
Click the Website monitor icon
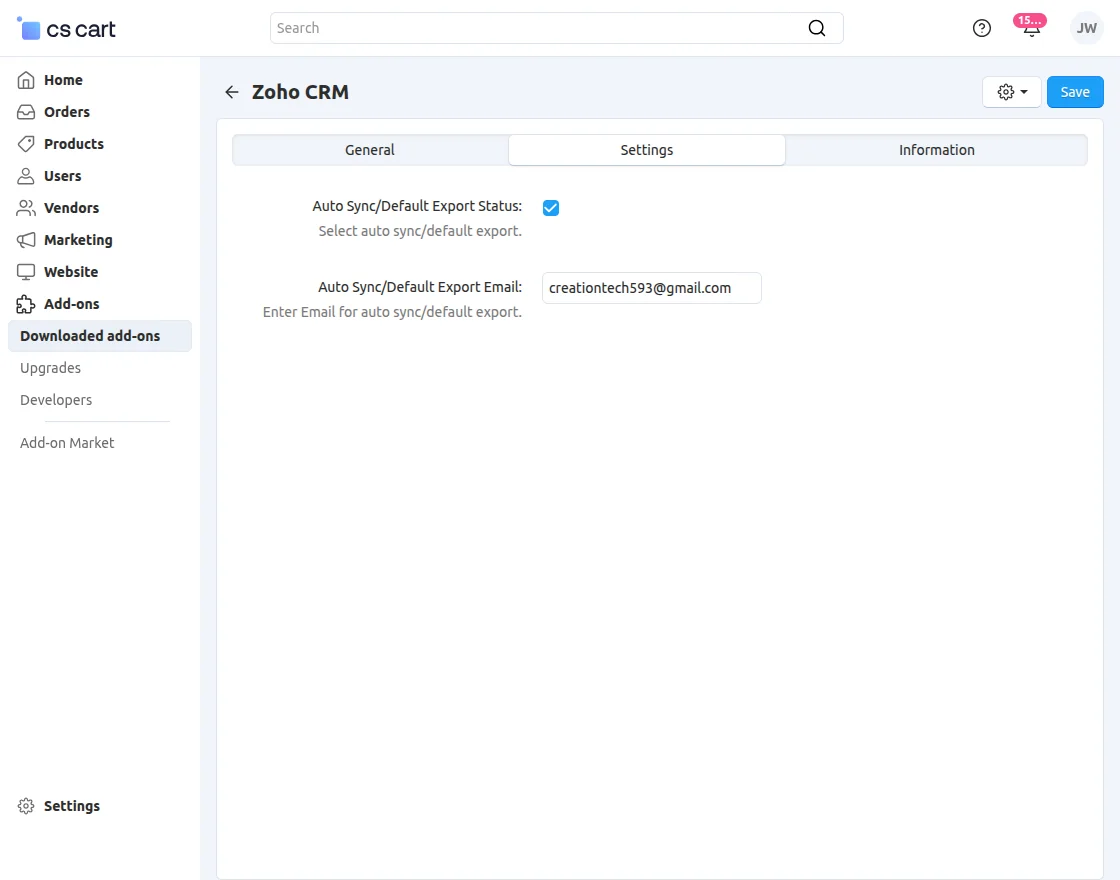click(x=26, y=272)
